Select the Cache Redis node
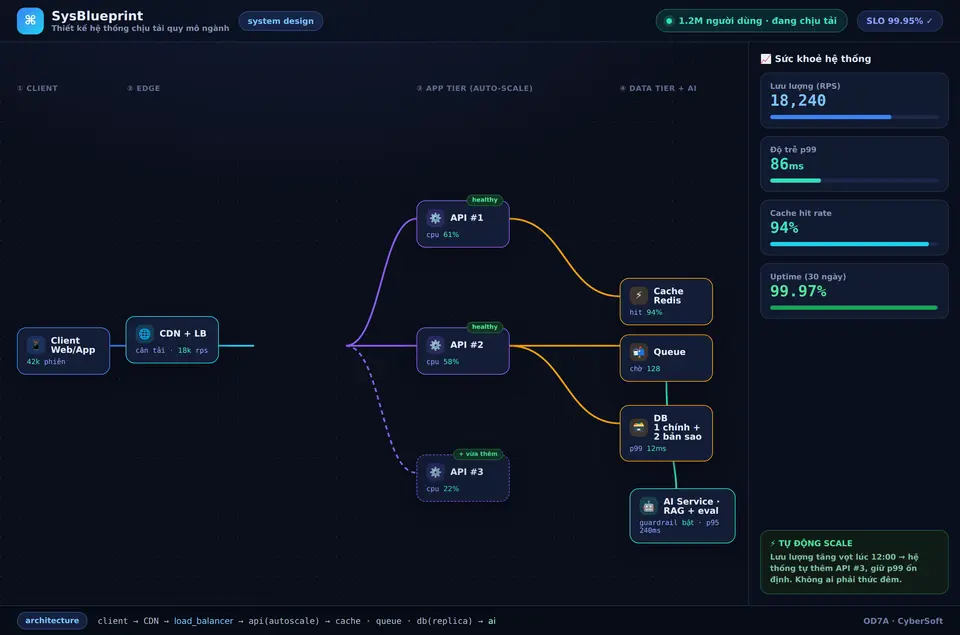960x635 pixels. click(x=666, y=301)
